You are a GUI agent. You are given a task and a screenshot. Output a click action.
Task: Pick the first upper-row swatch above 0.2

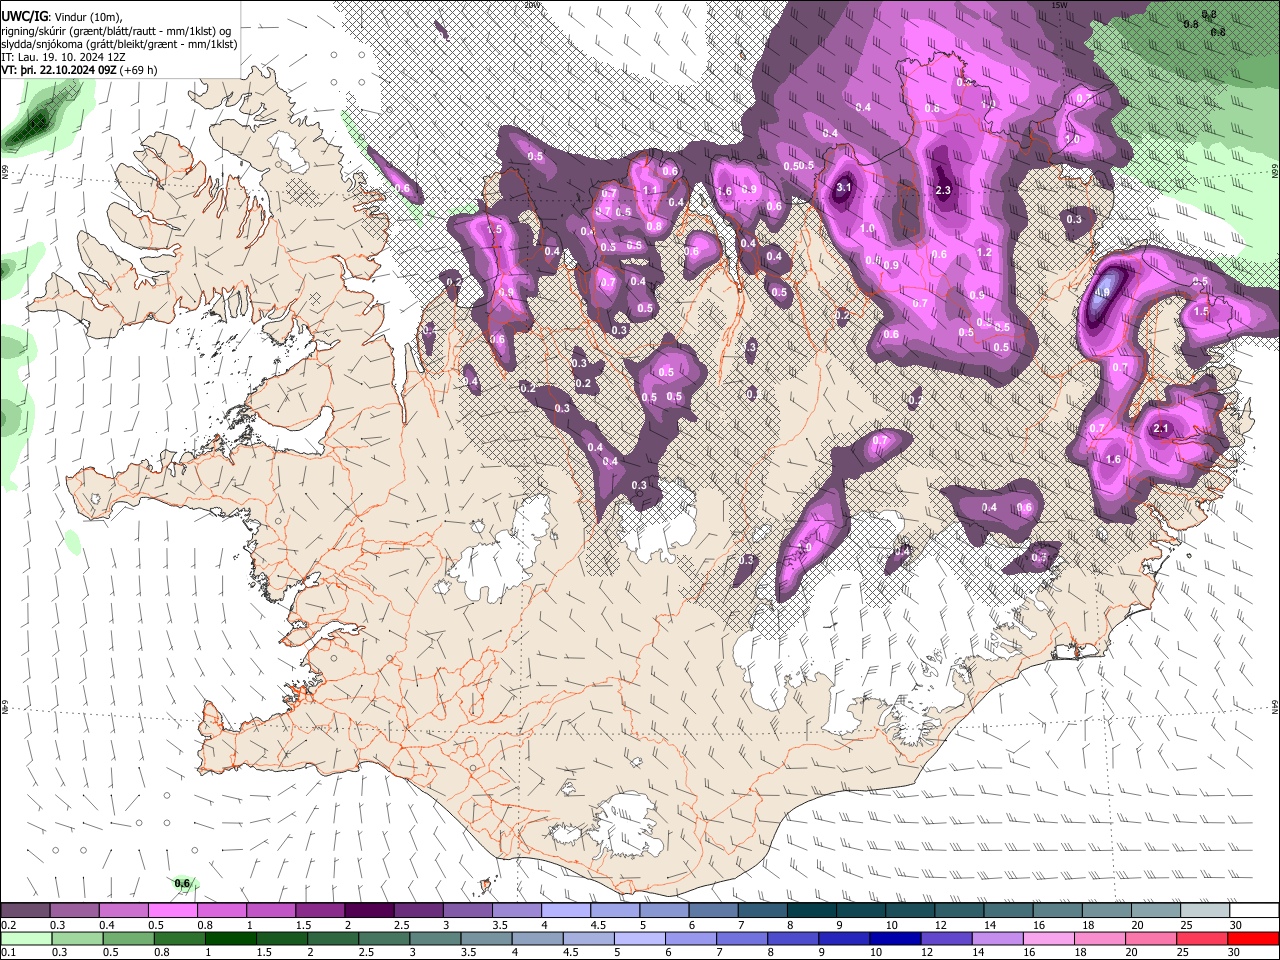tap(25, 911)
